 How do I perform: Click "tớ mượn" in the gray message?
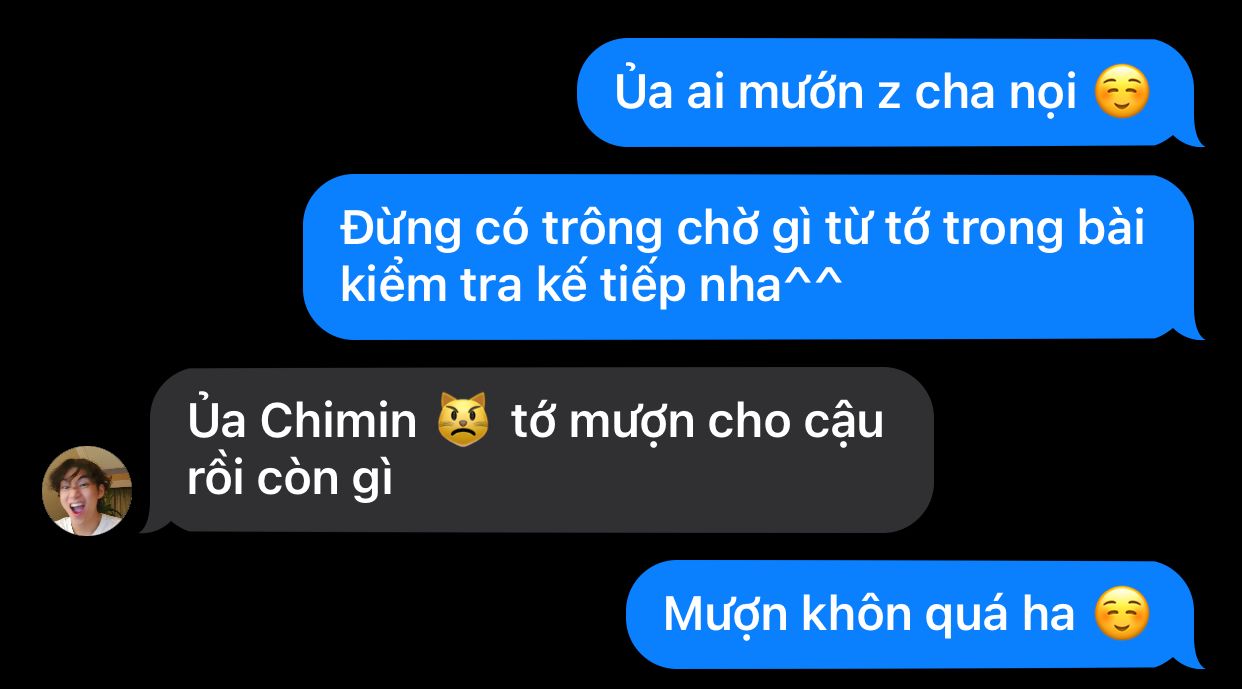tap(602, 423)
